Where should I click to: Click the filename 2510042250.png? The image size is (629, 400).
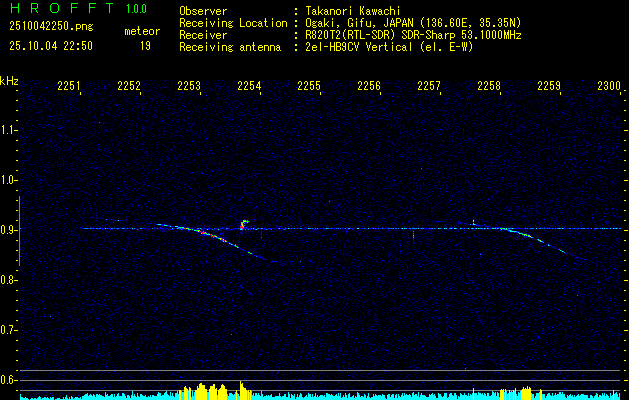51,27
